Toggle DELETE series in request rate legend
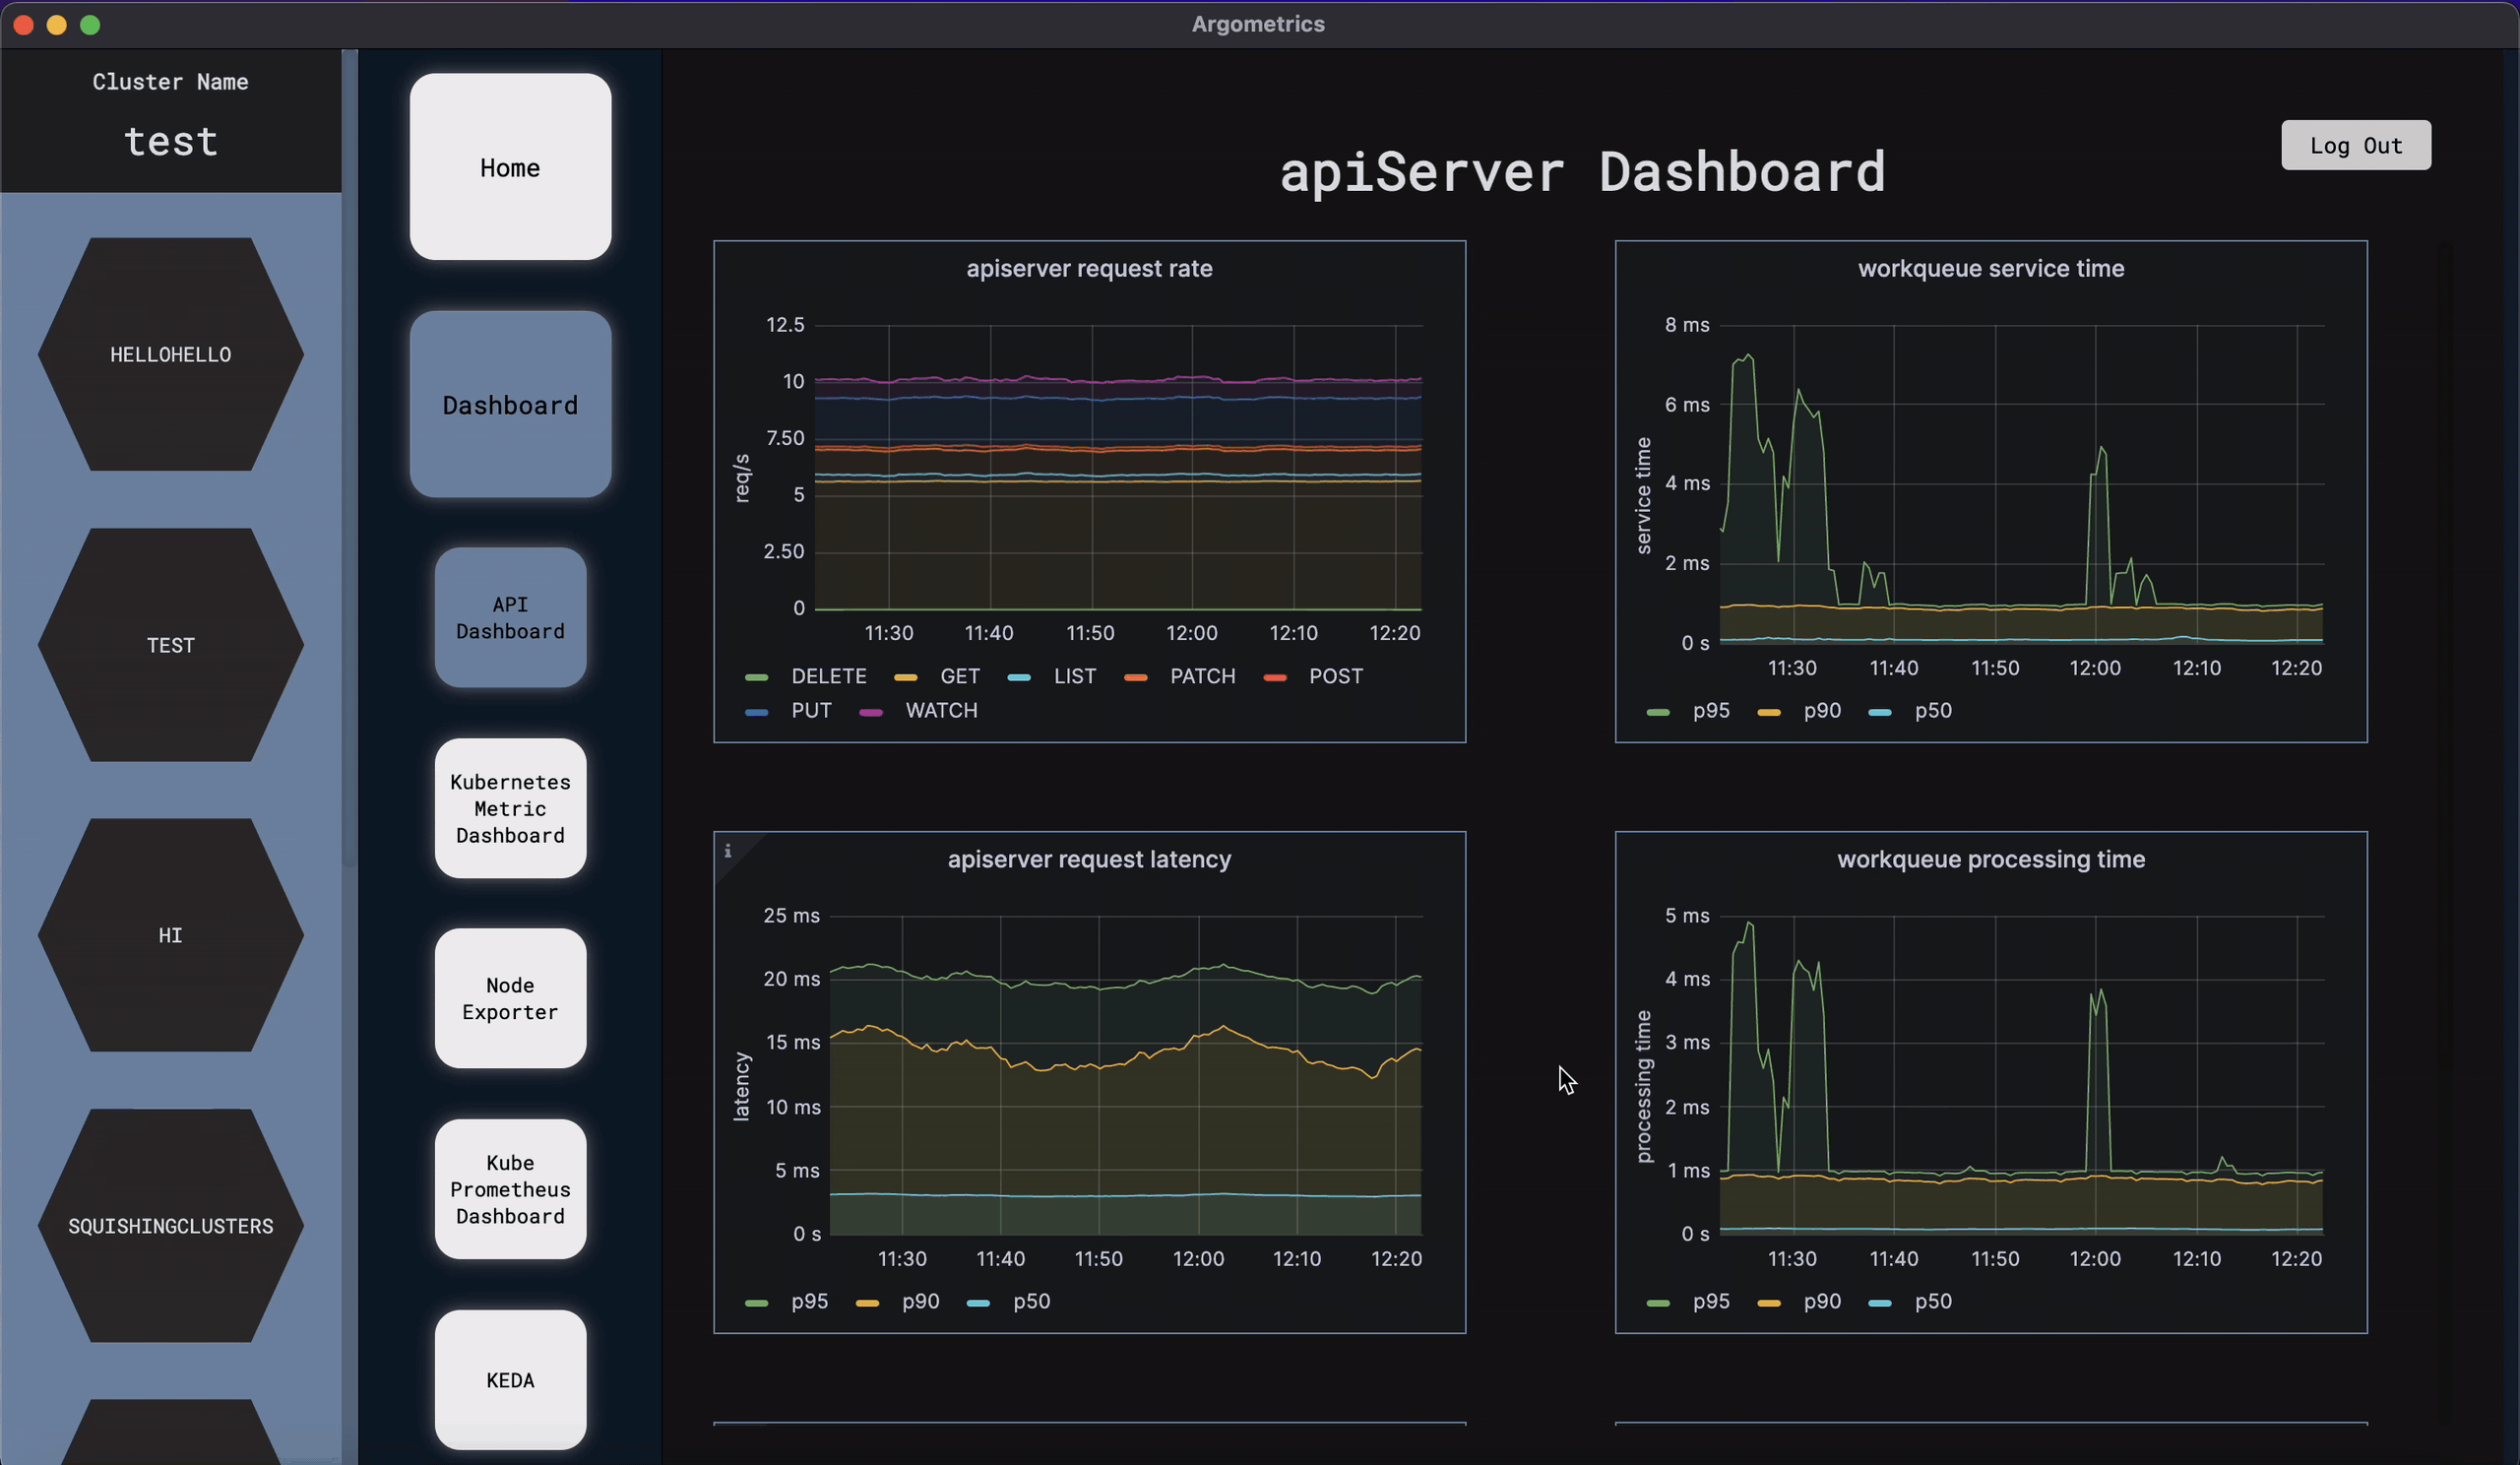This screenshot has width=2520, height=1465. [828, 677]
